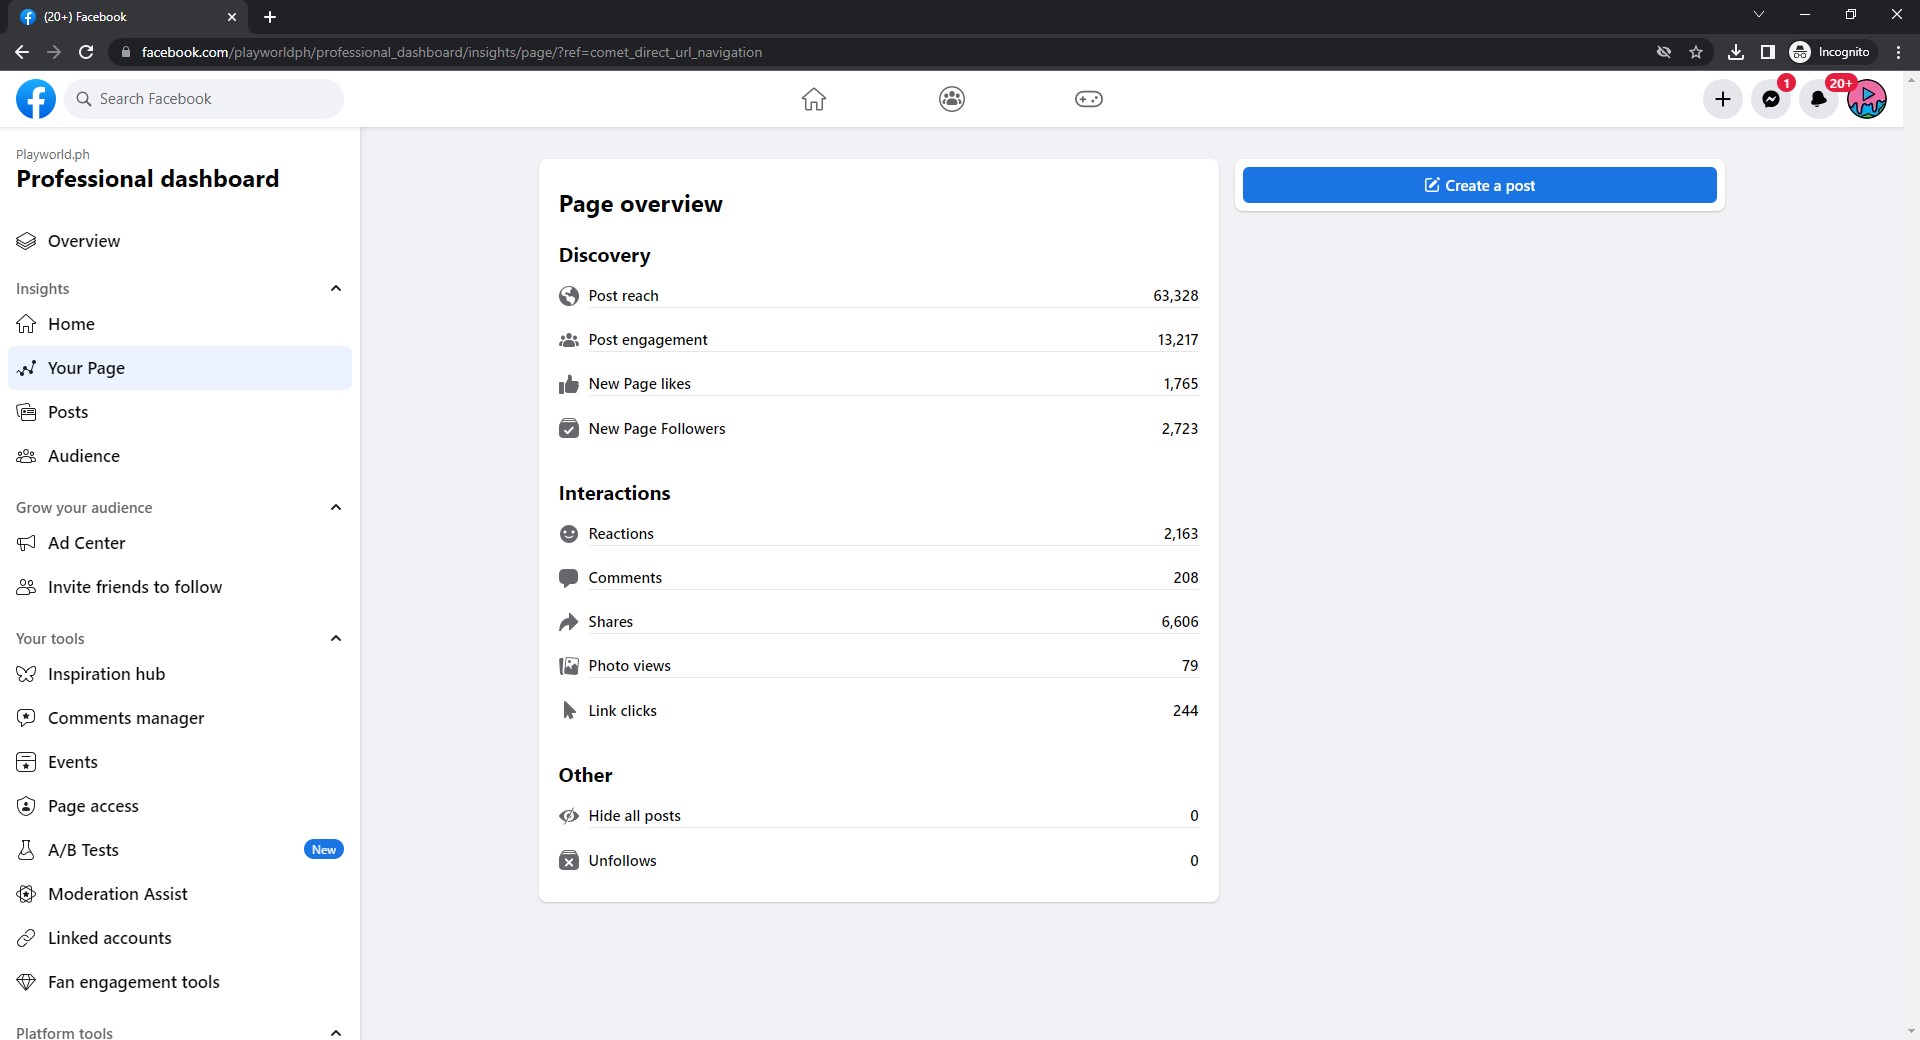Select Audience in the sidebar

(84, 456)
